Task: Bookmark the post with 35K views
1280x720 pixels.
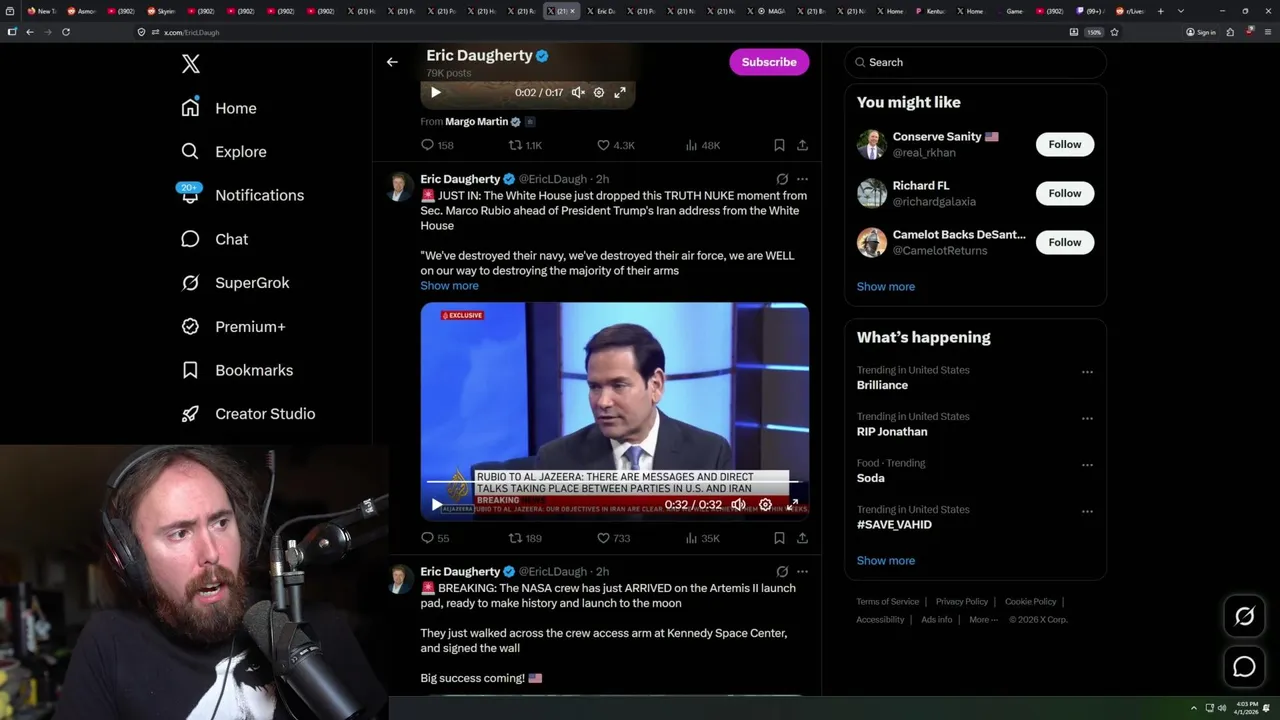Action: [x=779, y=538]
